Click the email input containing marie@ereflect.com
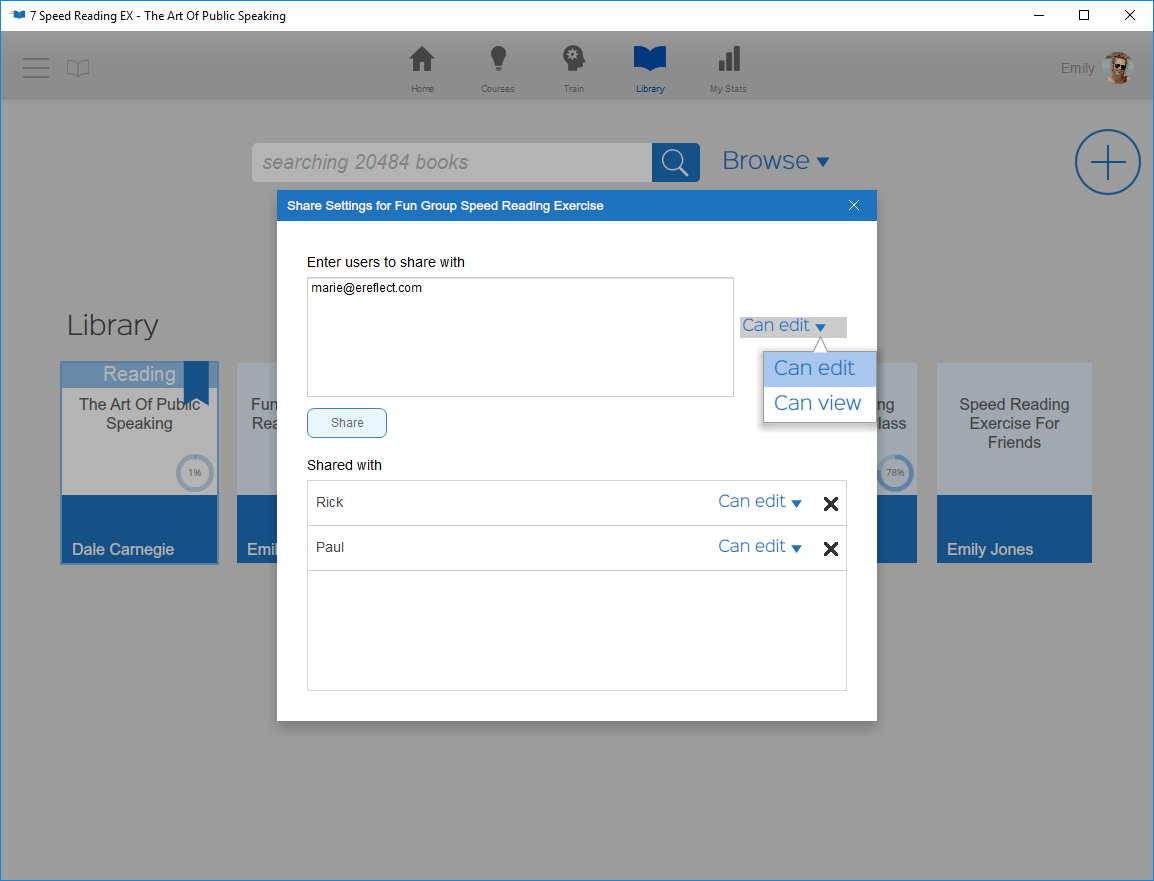The width and height of the screenshot is (1154, 881). coord(520,337)
